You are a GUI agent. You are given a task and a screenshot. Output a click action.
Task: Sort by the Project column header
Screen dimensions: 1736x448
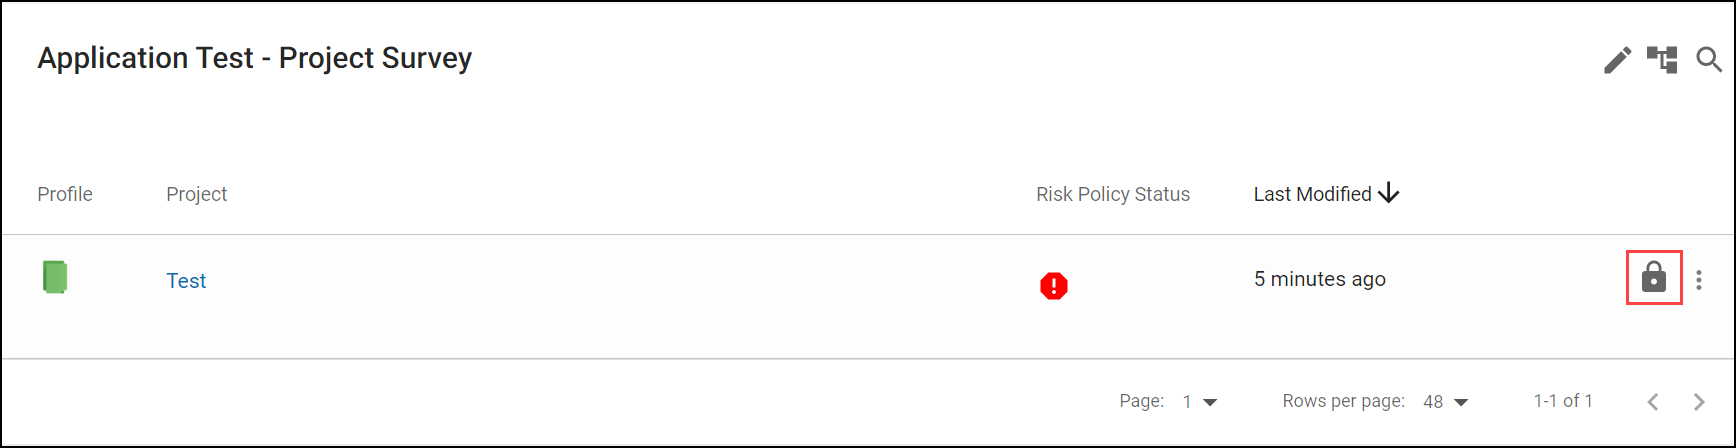point(196,194)
